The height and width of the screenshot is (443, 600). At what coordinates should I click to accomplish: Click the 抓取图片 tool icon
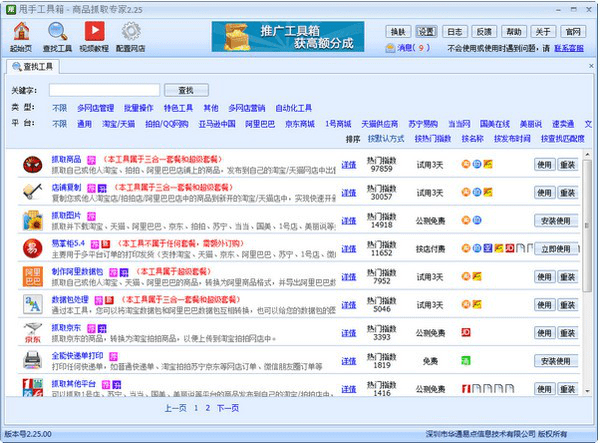coord(33,220)
